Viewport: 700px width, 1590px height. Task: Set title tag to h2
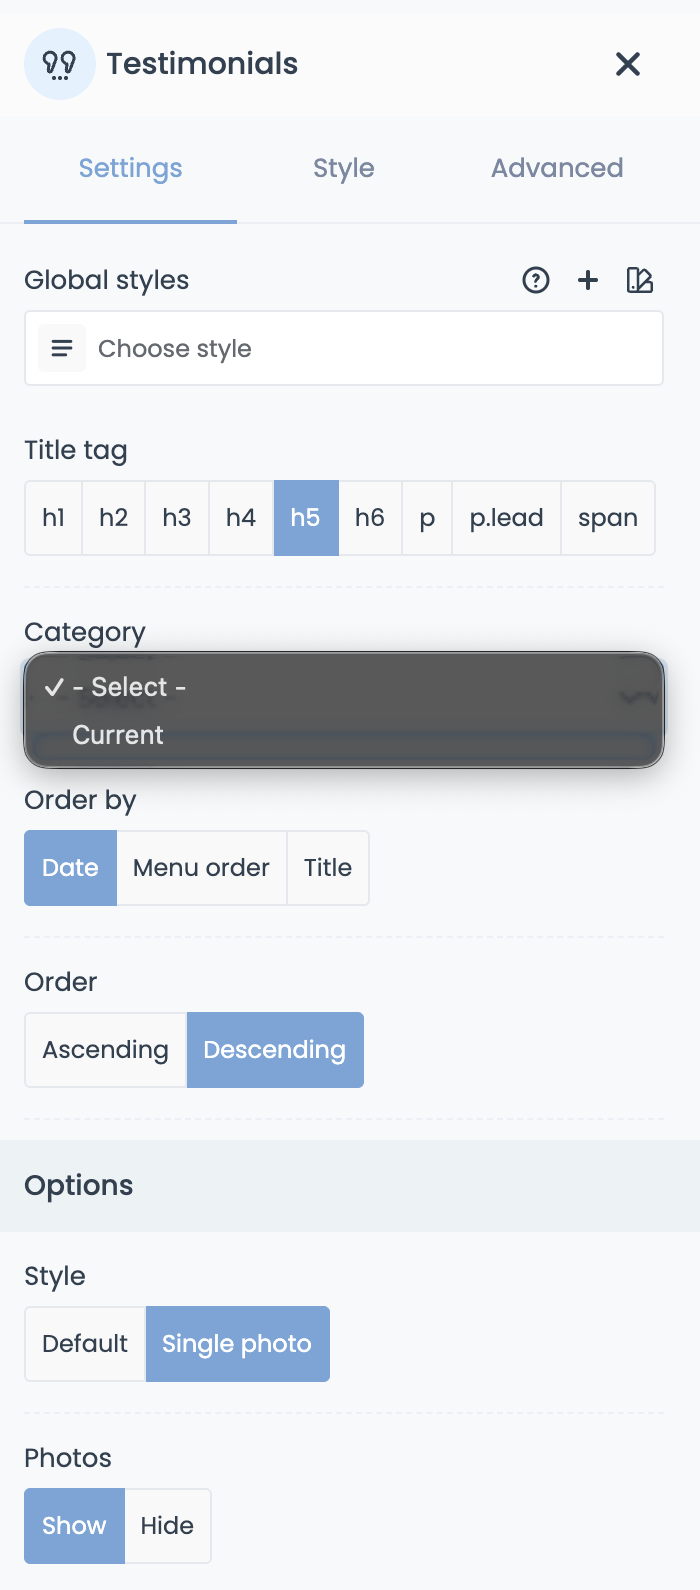pyautogui.click(x=114, y=518)
